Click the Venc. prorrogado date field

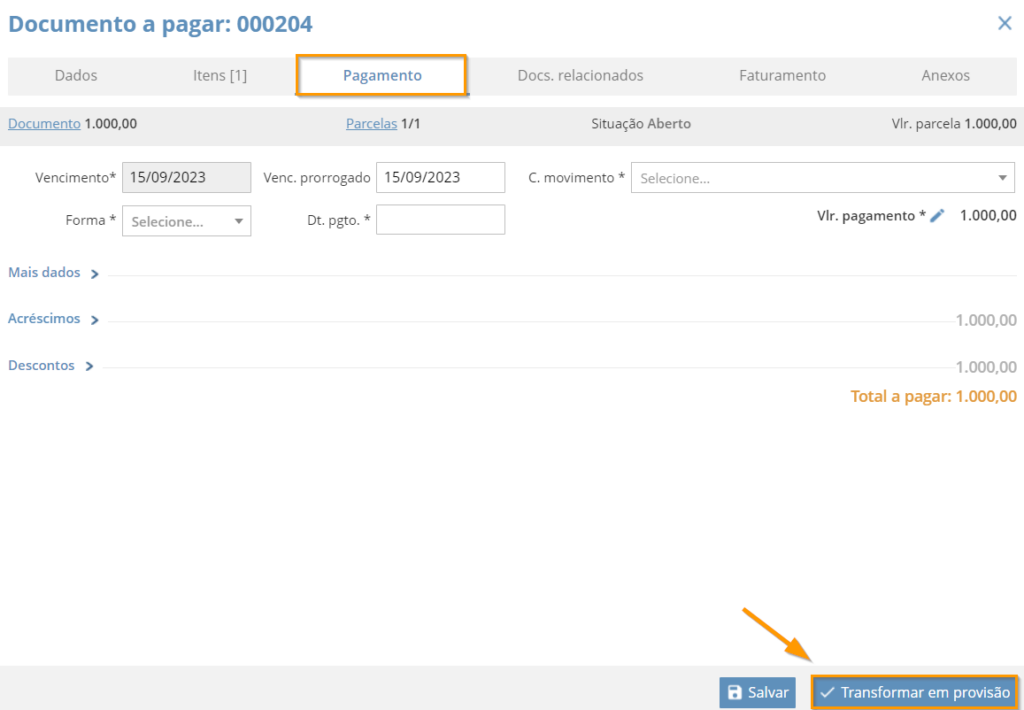[440, 178]
